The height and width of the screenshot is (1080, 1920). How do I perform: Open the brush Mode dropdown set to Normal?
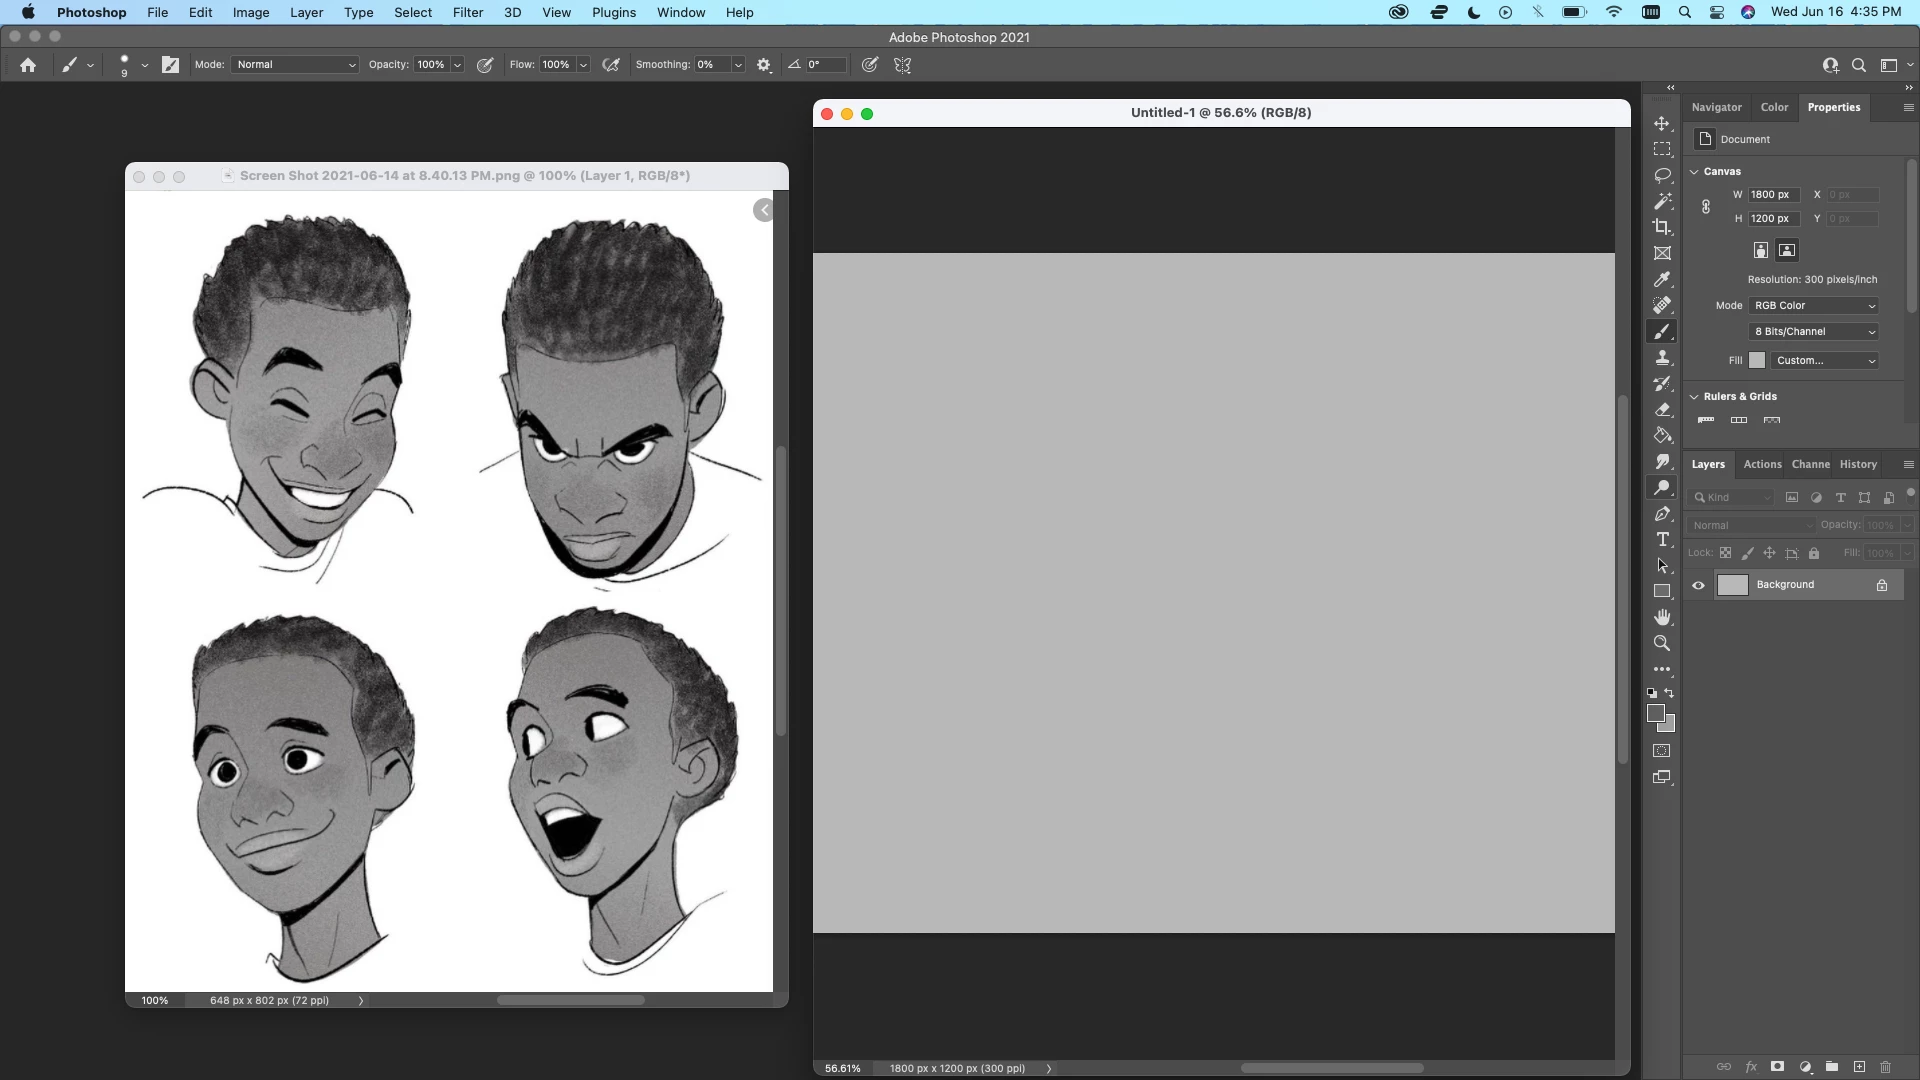click(295, 65)
